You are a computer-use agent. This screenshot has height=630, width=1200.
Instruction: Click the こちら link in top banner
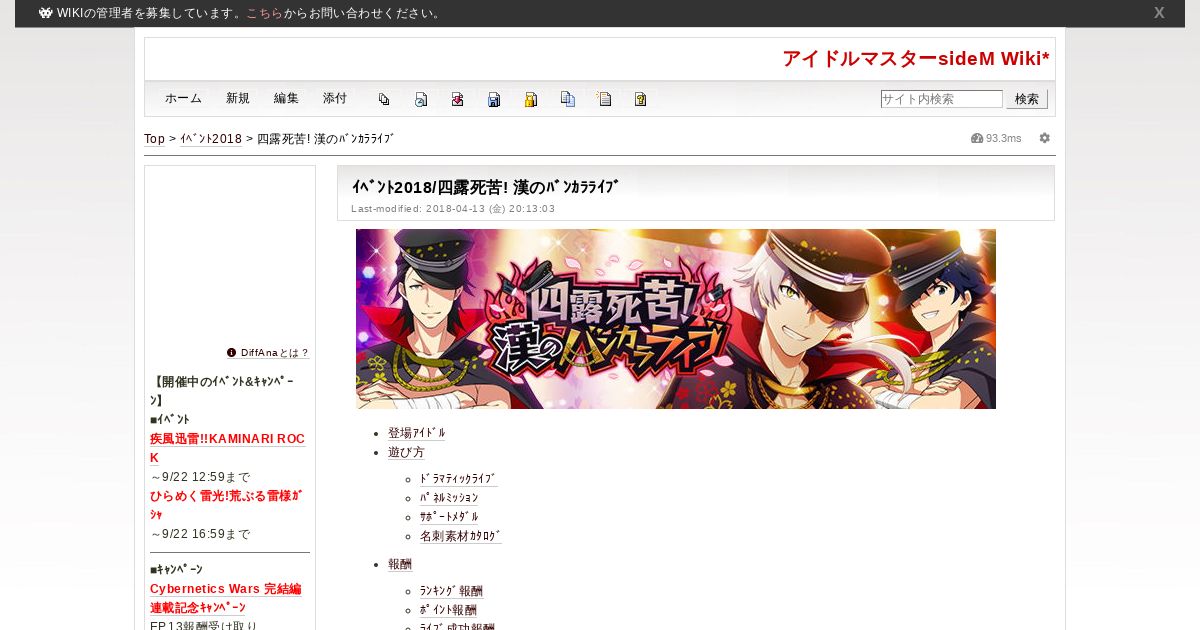pos(264,13)
